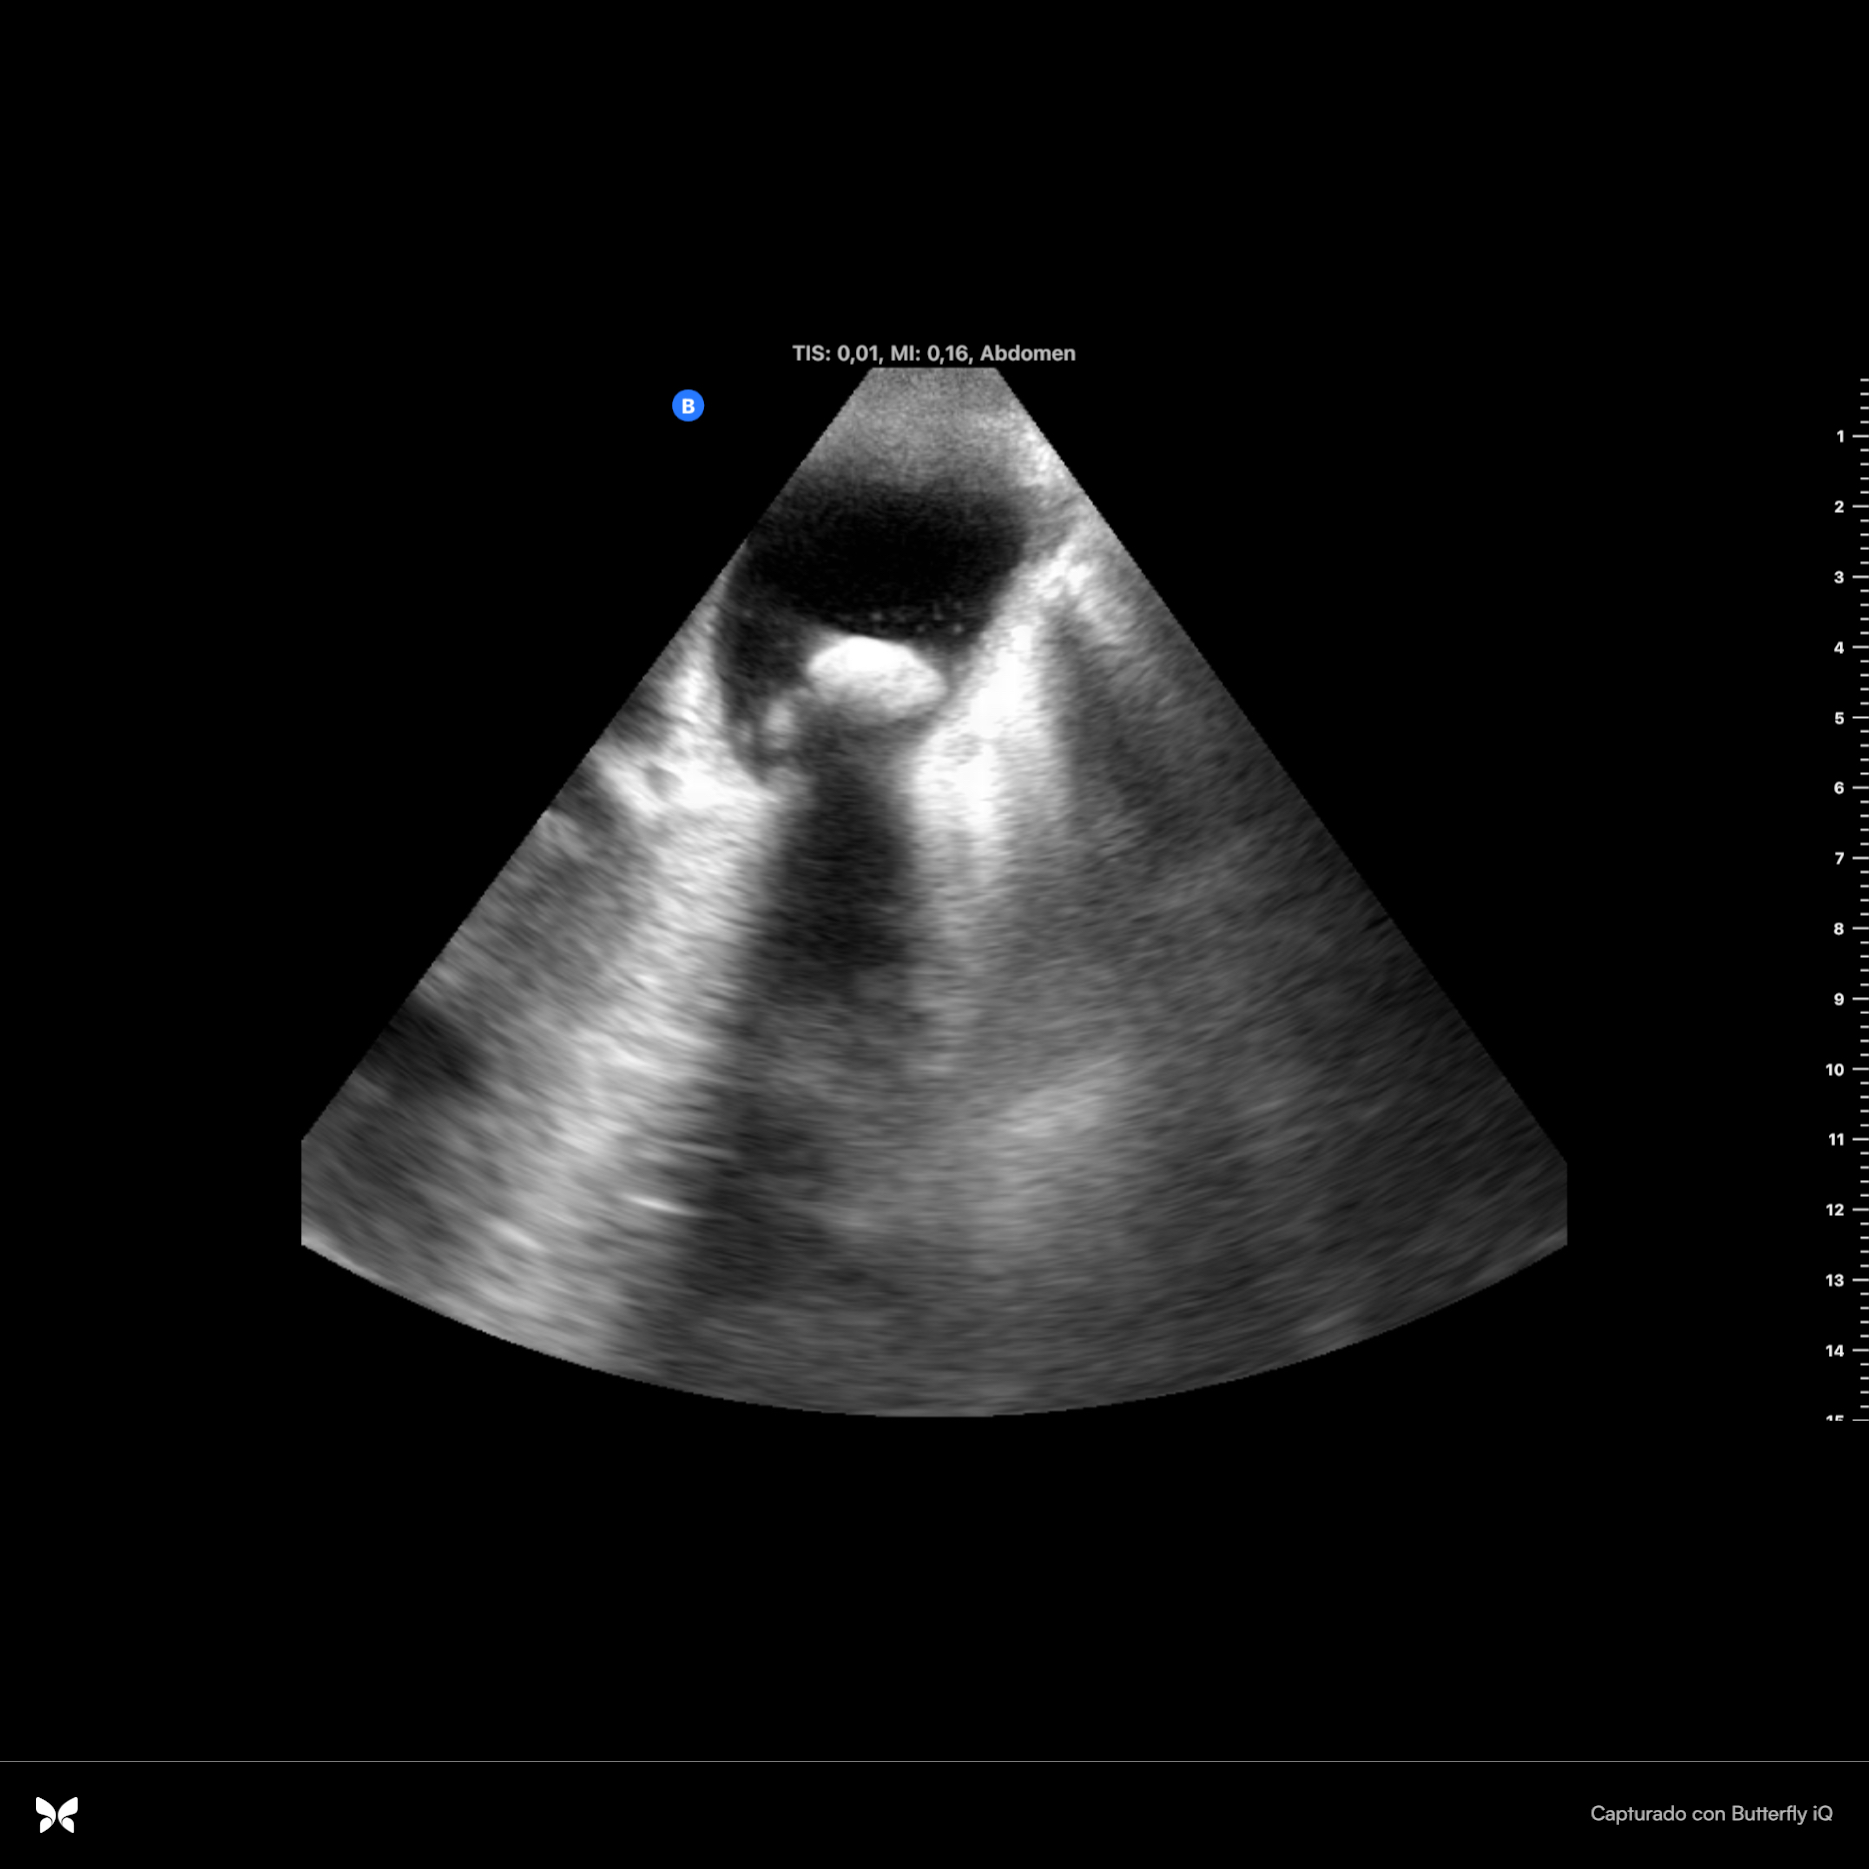Click the bright oval stone in scan
This screenshot has height=1869, width=1869.
pos(874,678)
